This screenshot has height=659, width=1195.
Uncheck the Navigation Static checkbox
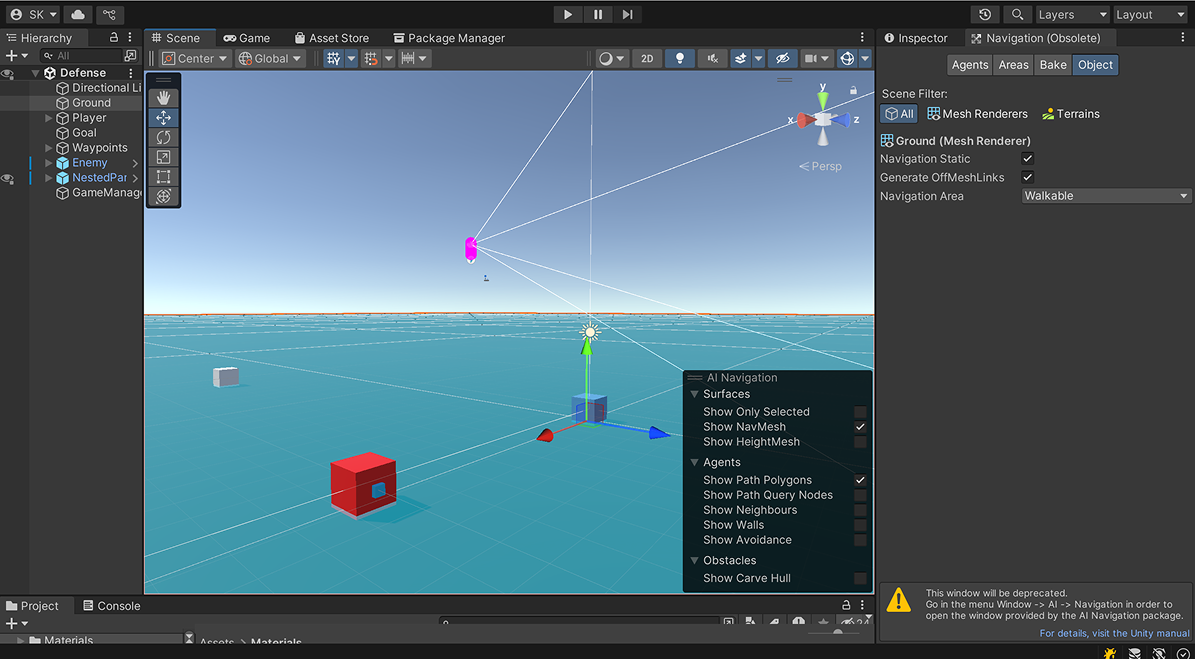click(x=1027, y=159)
